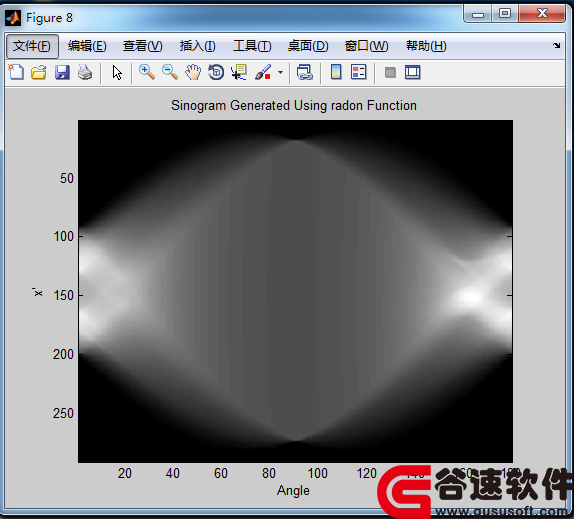Click the Hide Plot Tools icon
The width and height of the screenshot is (574, 519).
pyautogui.click(x=390, y=72)
